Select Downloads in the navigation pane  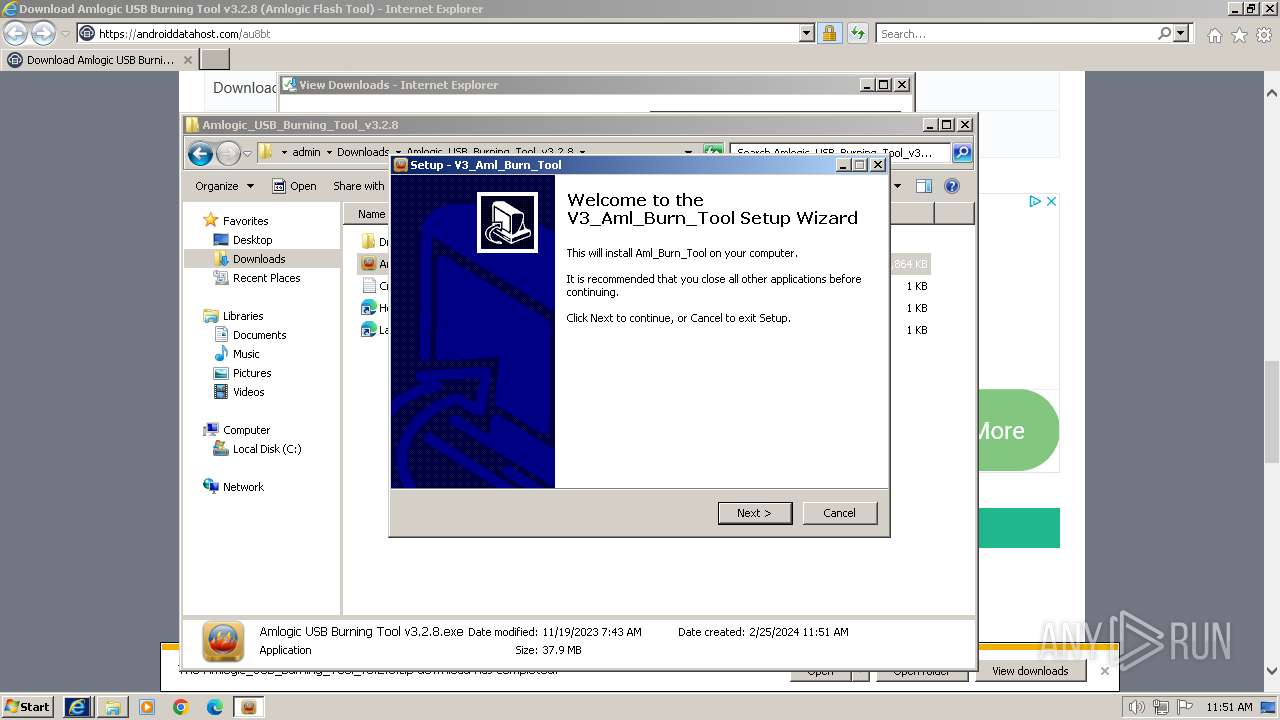pyautogui.click(x=259, y=259)
